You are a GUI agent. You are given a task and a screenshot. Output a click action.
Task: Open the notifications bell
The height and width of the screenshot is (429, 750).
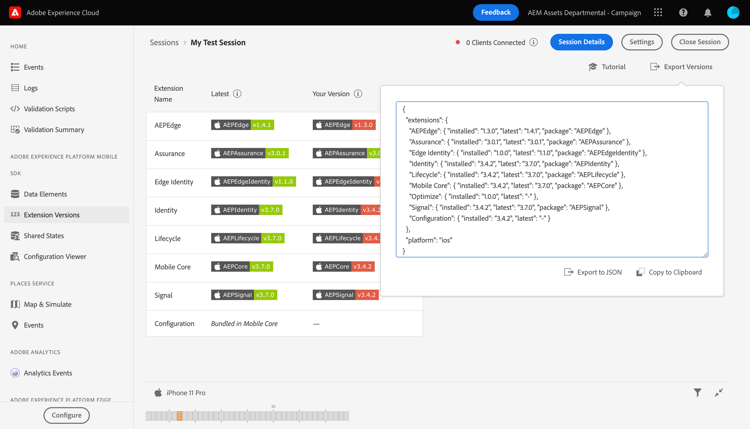click(x=707, y=12)
